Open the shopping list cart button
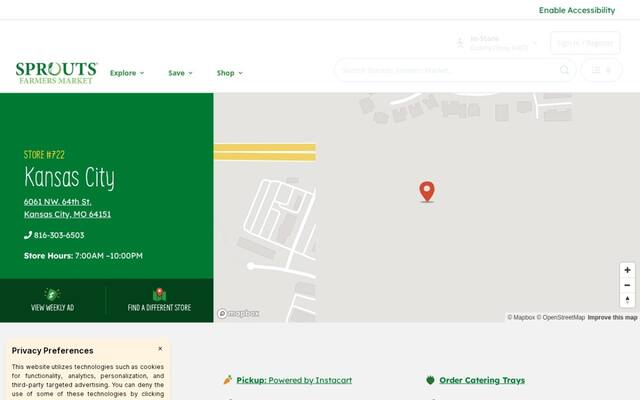Viewport: 640px width, 400px height. click(x=601, y=70)
